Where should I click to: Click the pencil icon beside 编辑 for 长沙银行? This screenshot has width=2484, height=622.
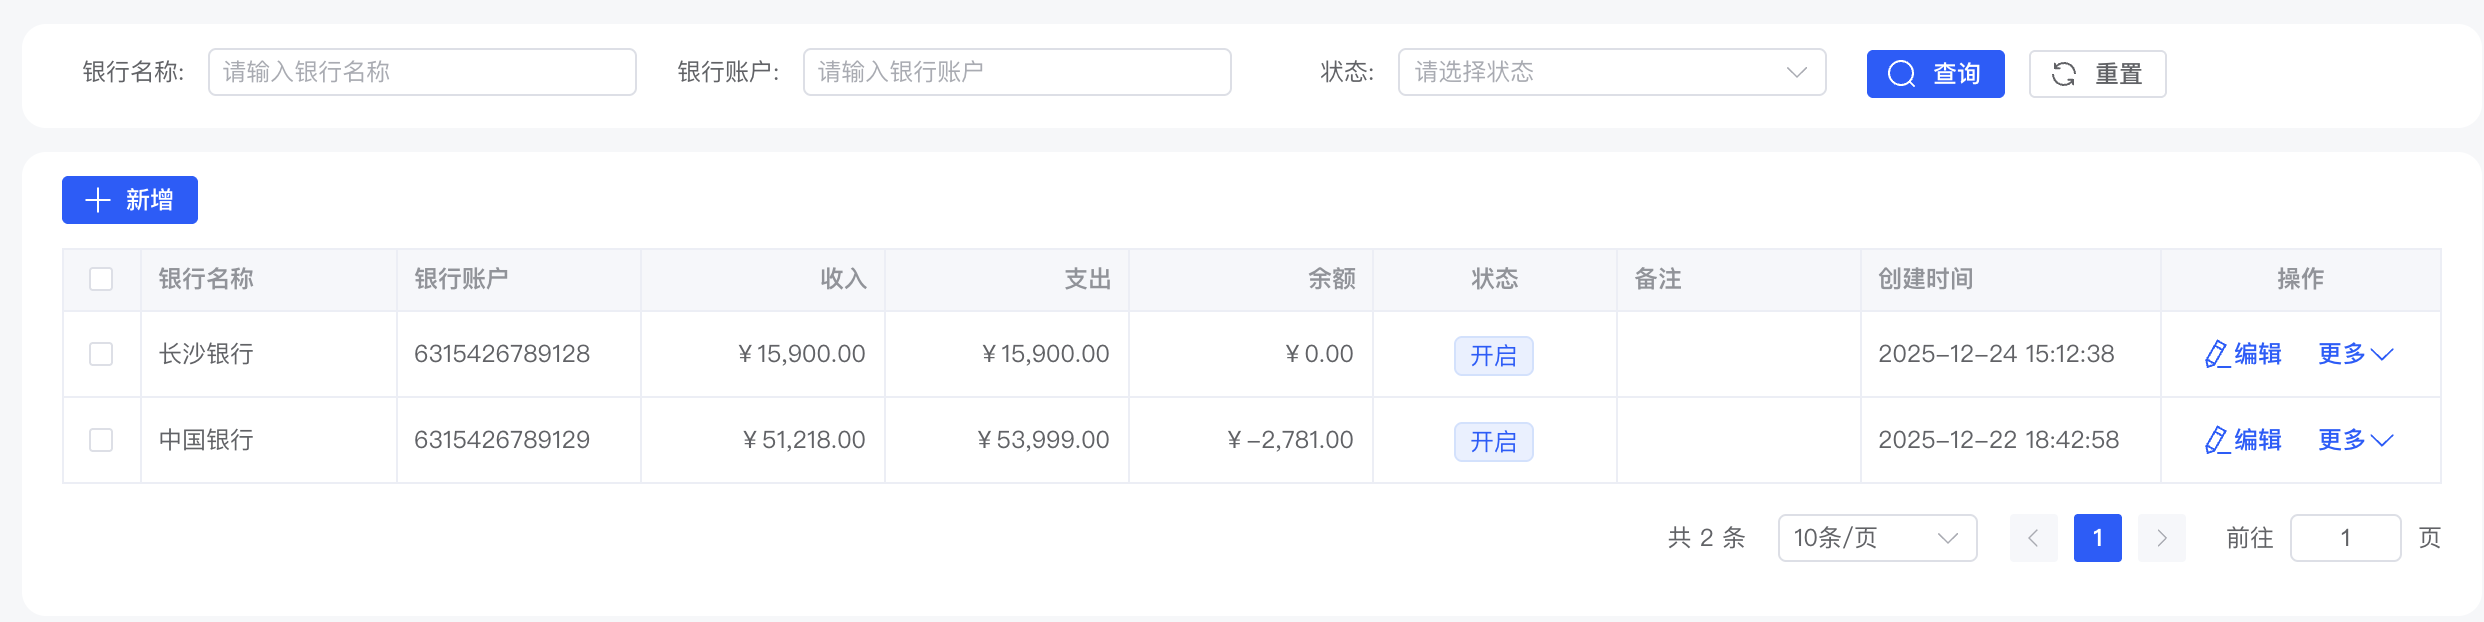point(2216,353)
